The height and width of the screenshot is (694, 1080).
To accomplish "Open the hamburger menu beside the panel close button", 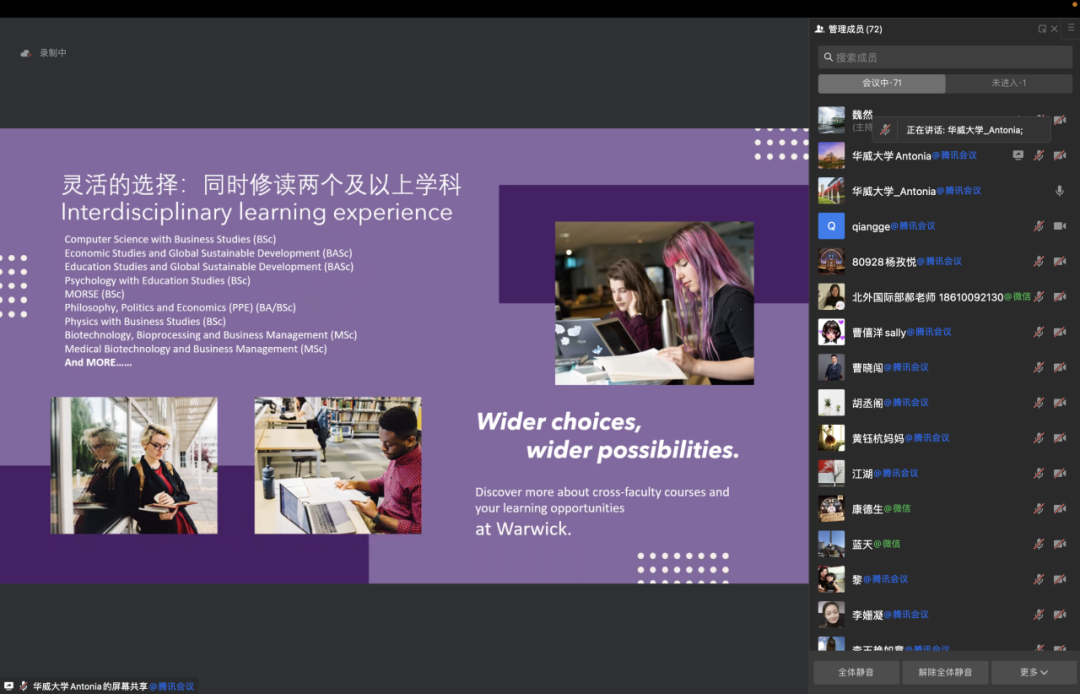I will (x=1071, y=28).
